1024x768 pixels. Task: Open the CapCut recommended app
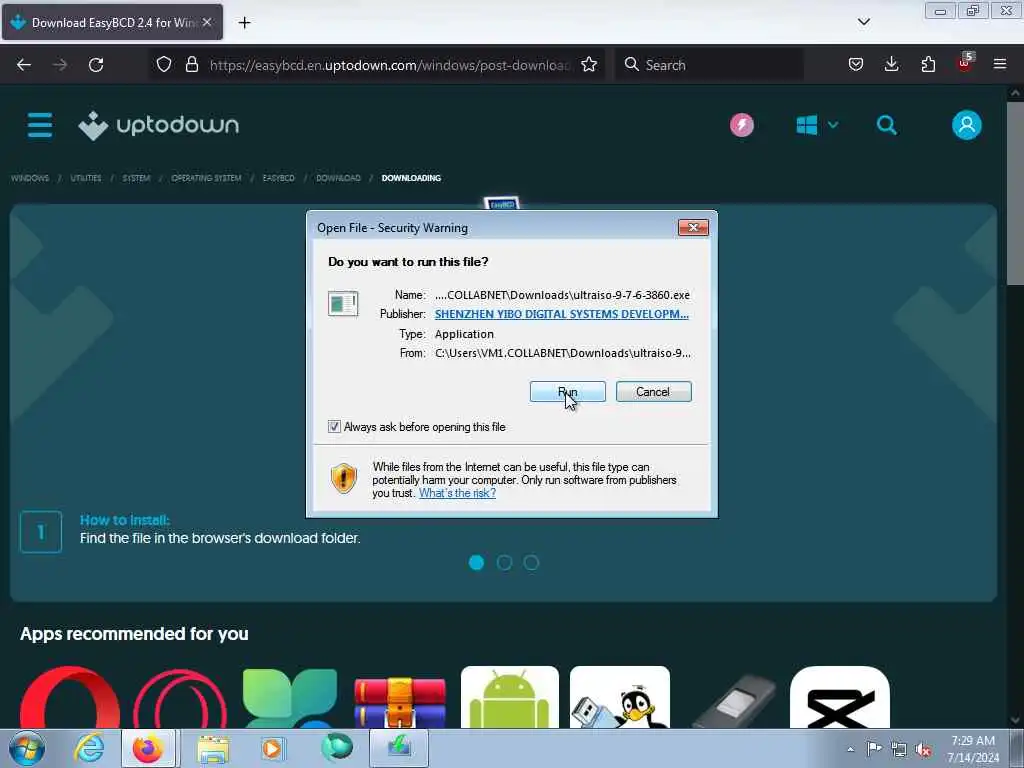(x=840, y=697)
